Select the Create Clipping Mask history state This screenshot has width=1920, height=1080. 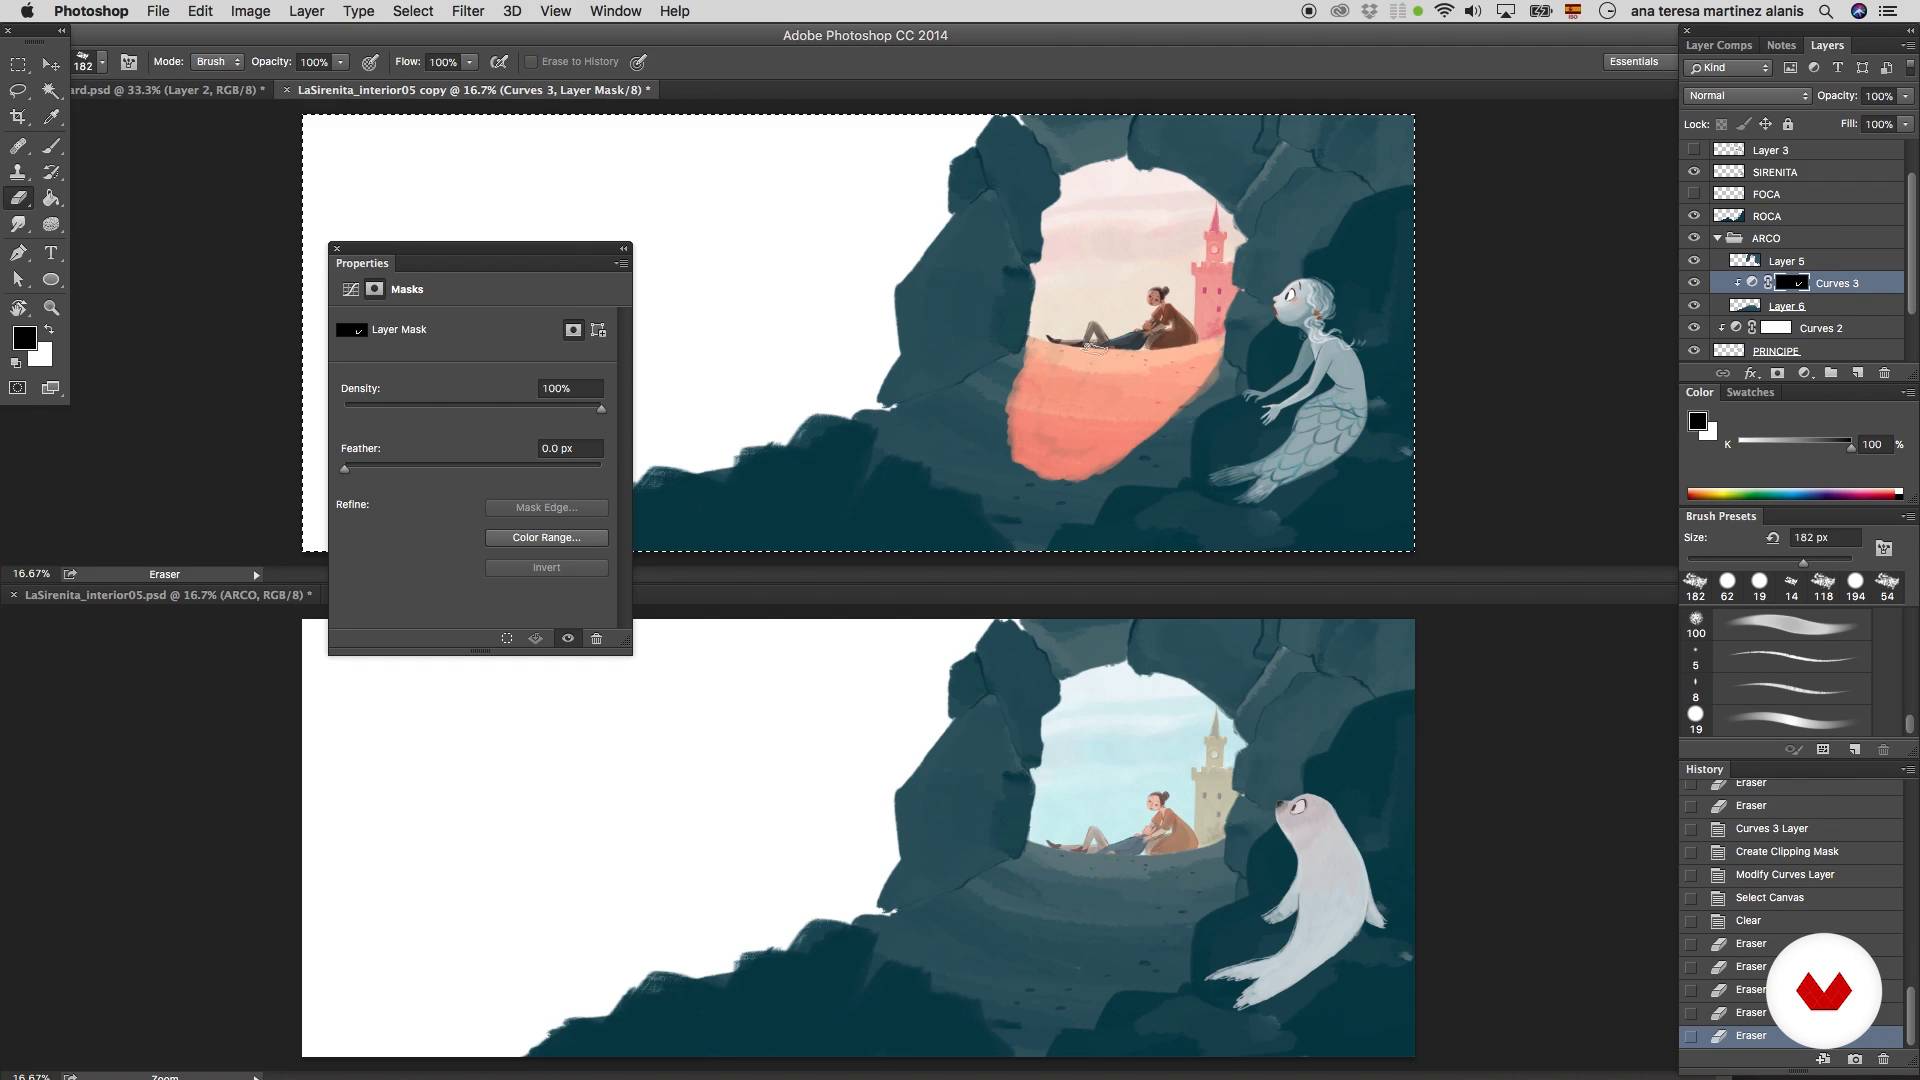tap(1791, 852)
